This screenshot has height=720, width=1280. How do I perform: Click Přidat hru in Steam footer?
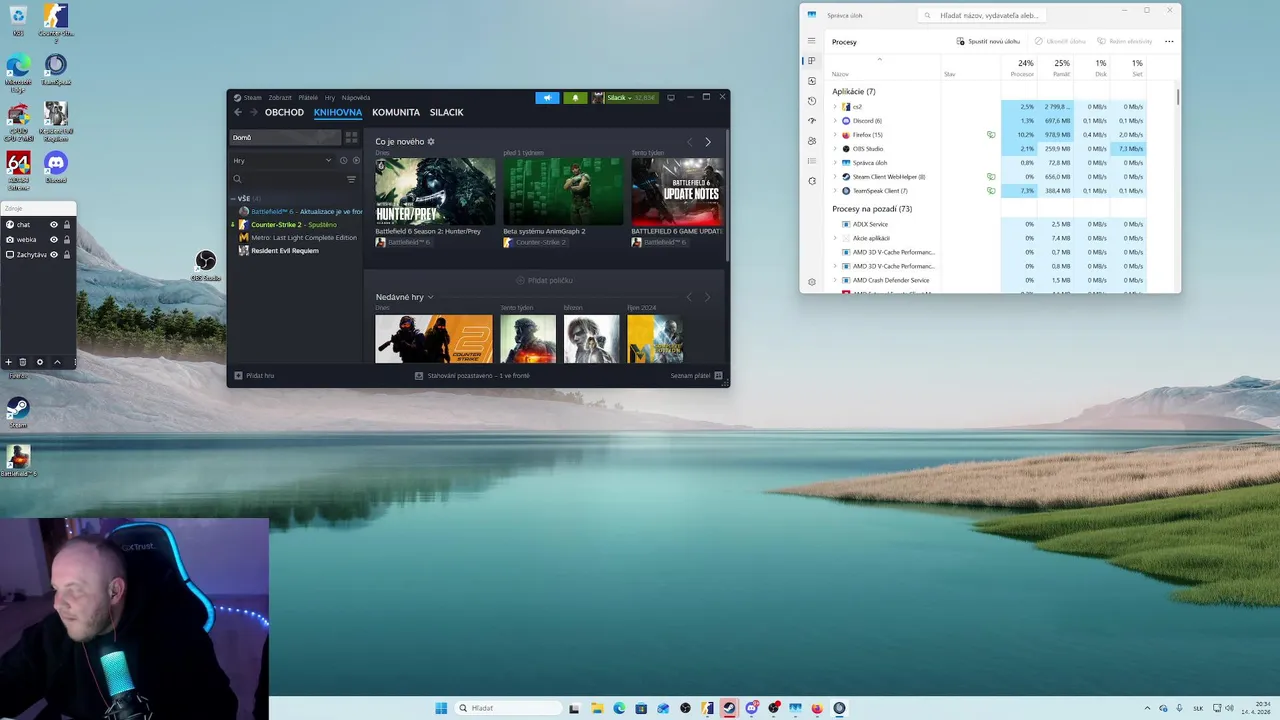click(x=254, y=376)
